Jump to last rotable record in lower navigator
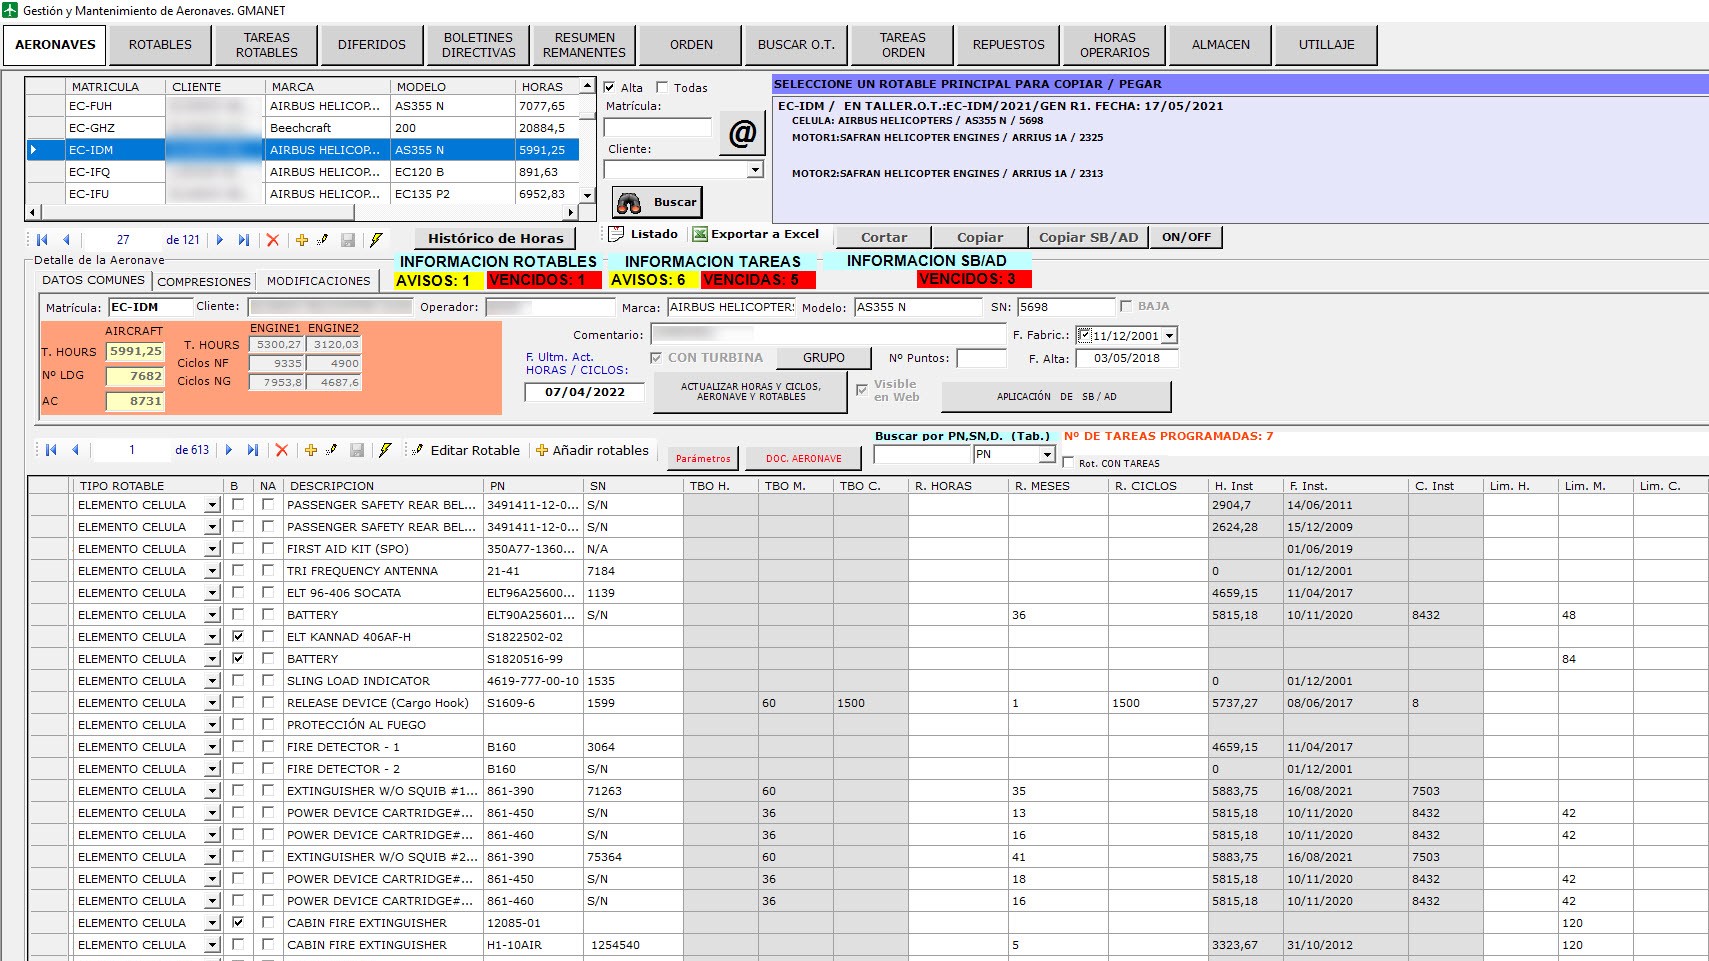1709x961 pixels. [253, 450]
